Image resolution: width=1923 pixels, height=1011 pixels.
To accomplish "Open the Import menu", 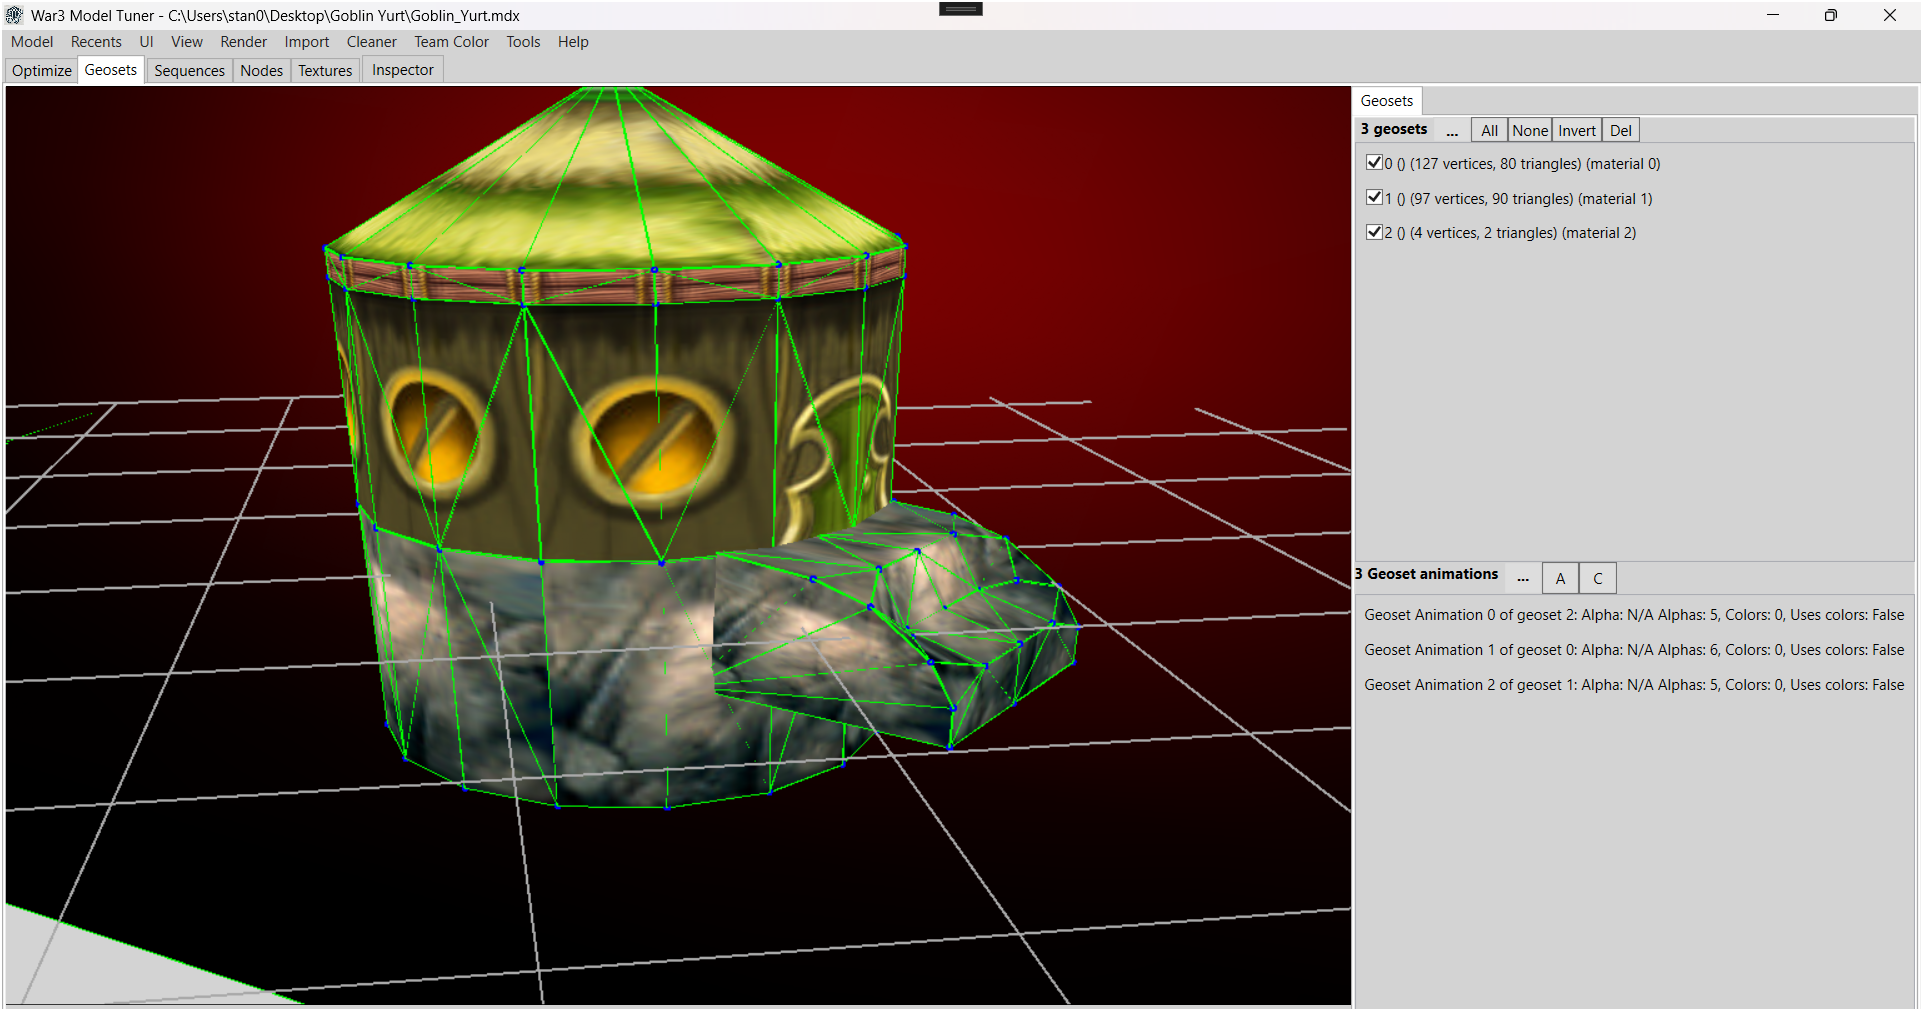I will point(307,42).
